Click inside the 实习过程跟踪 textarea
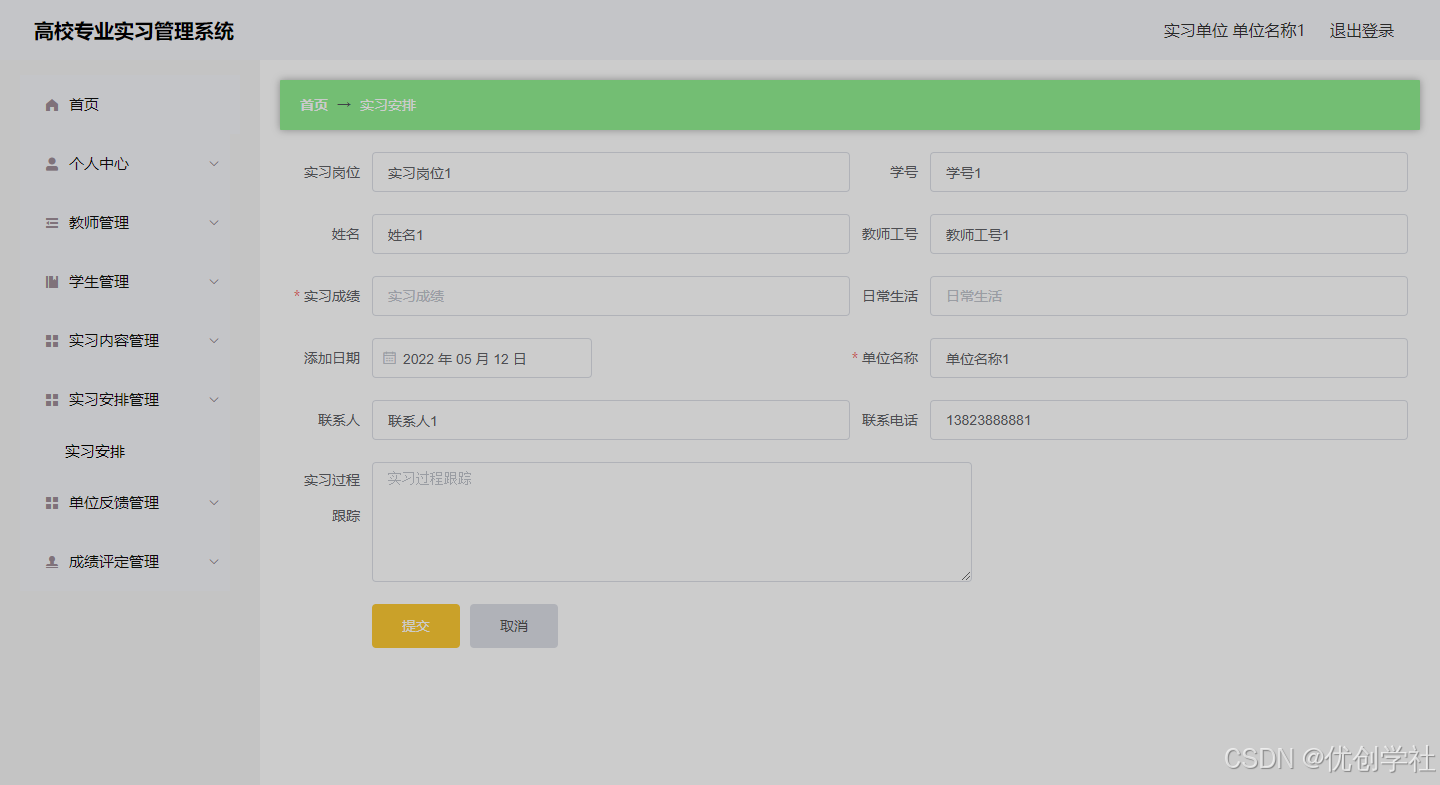This screenshot has height=785, width=1440. pyautogui.click(x=672, y=522)
